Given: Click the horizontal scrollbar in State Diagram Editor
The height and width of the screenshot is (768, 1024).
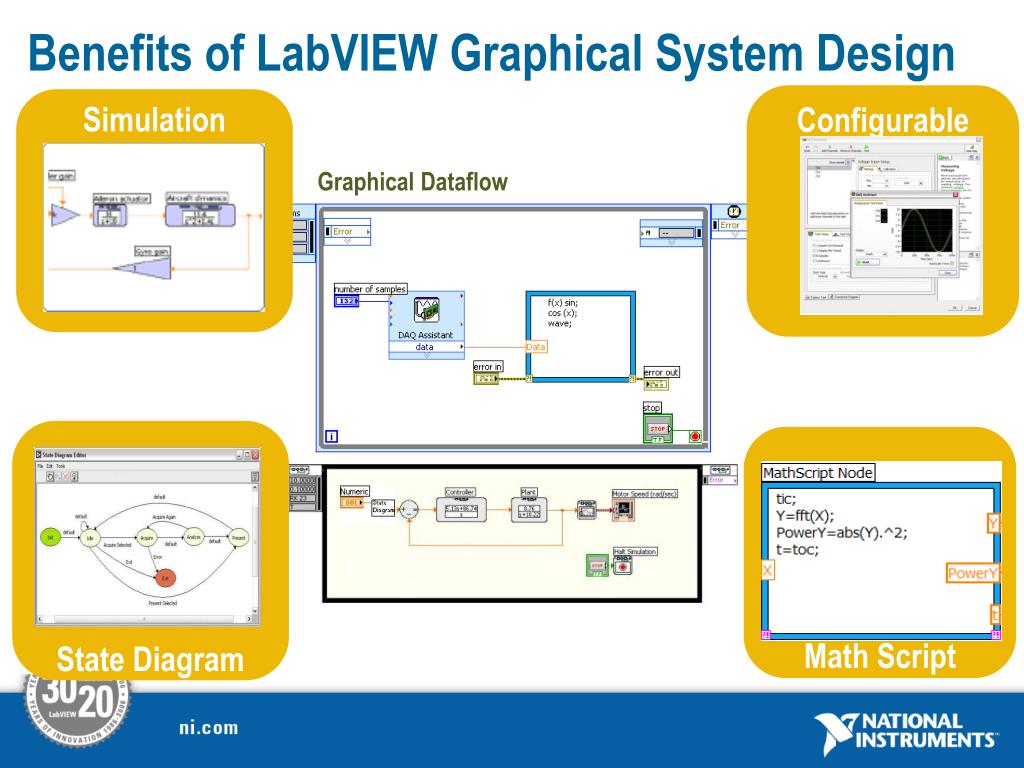Looking at the screenshot, I should pyautogui.click(x=144, y=618).
